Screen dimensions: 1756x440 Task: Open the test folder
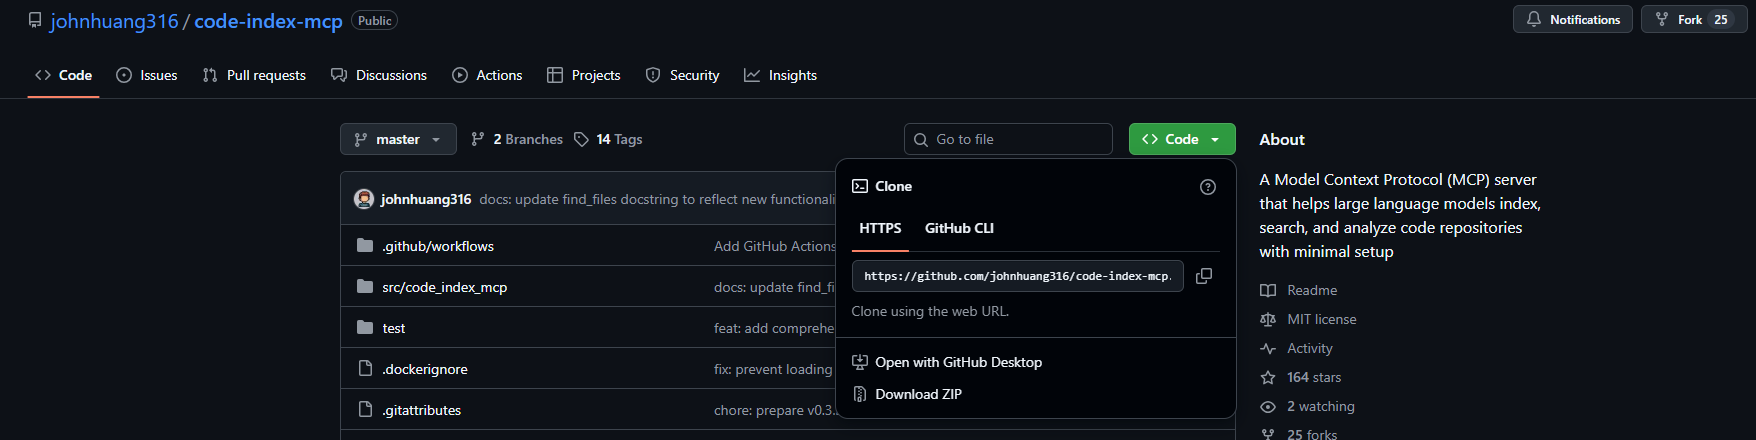[x=394, y=328]
